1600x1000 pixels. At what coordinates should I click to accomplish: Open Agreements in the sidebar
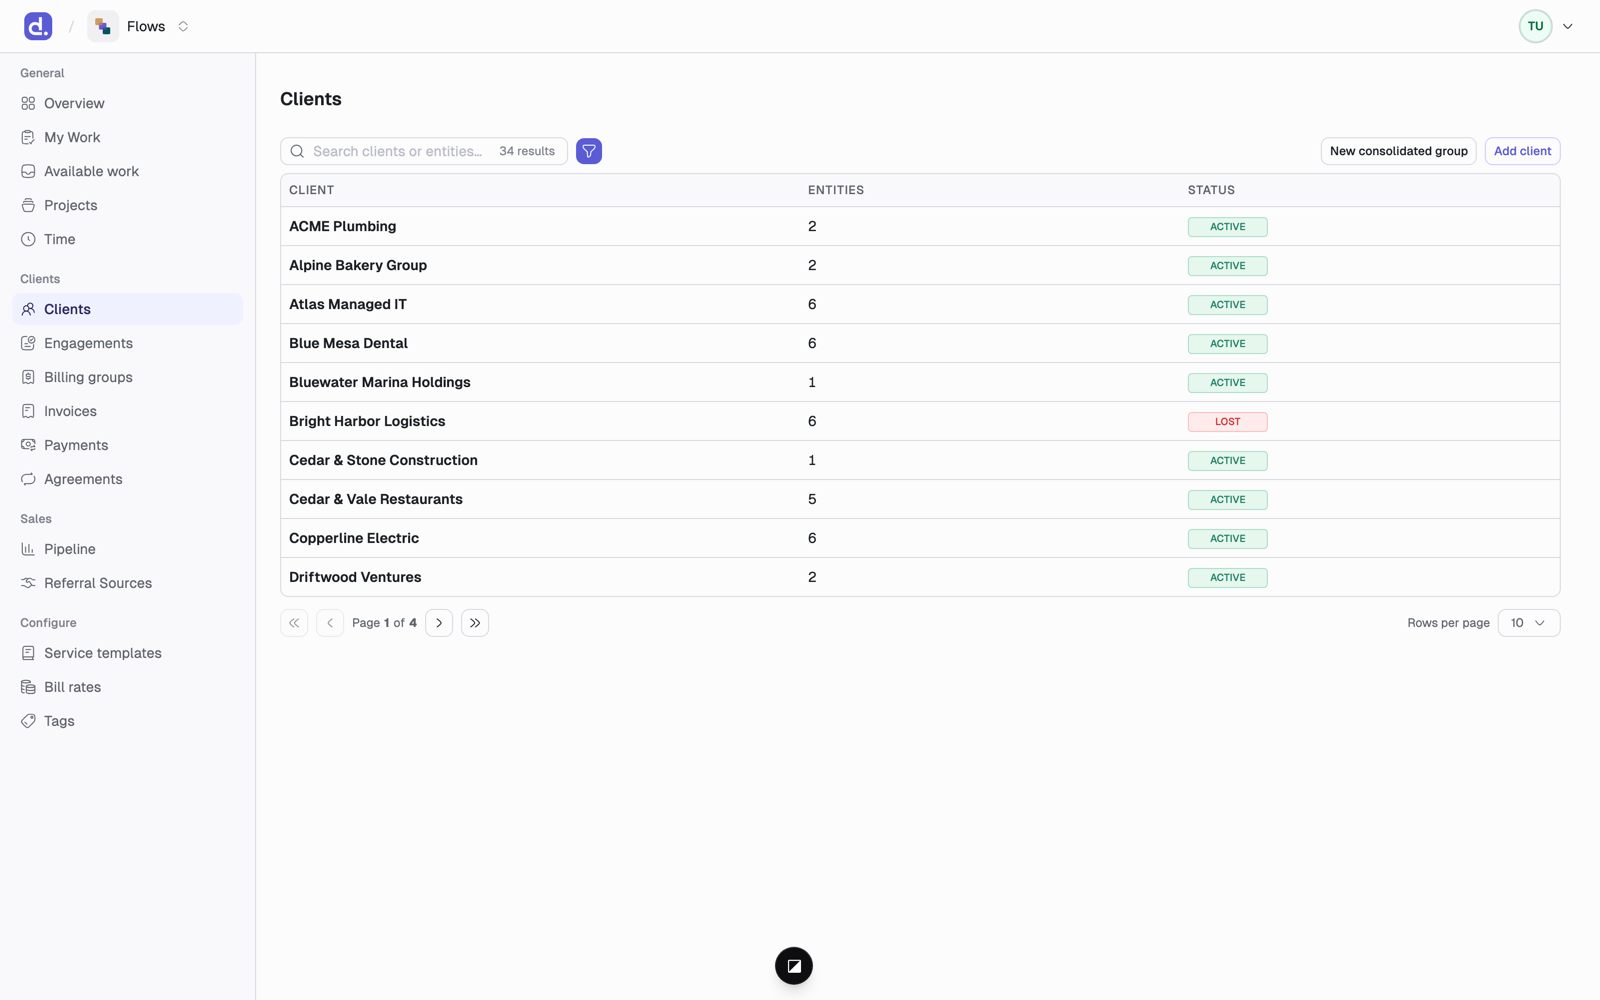pos(127,479)
